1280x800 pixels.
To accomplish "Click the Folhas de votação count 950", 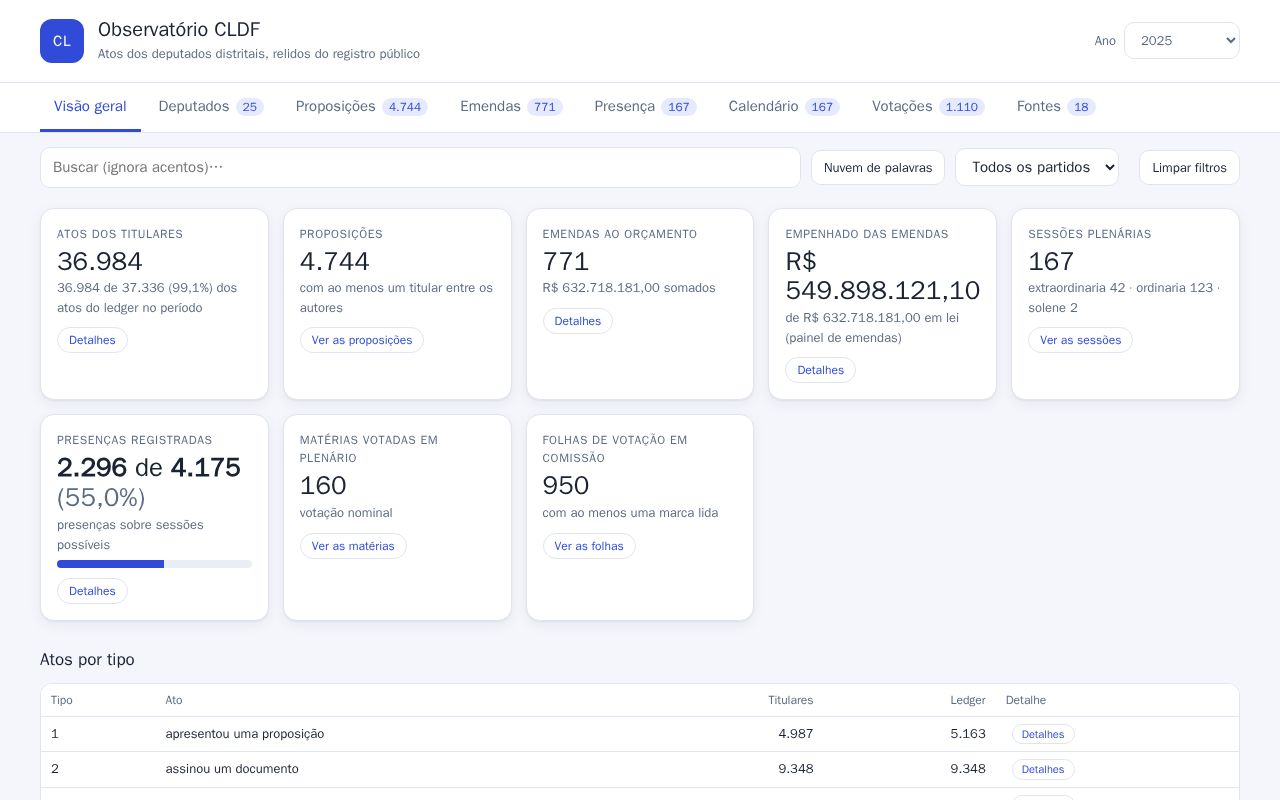I will click(566, 486).
